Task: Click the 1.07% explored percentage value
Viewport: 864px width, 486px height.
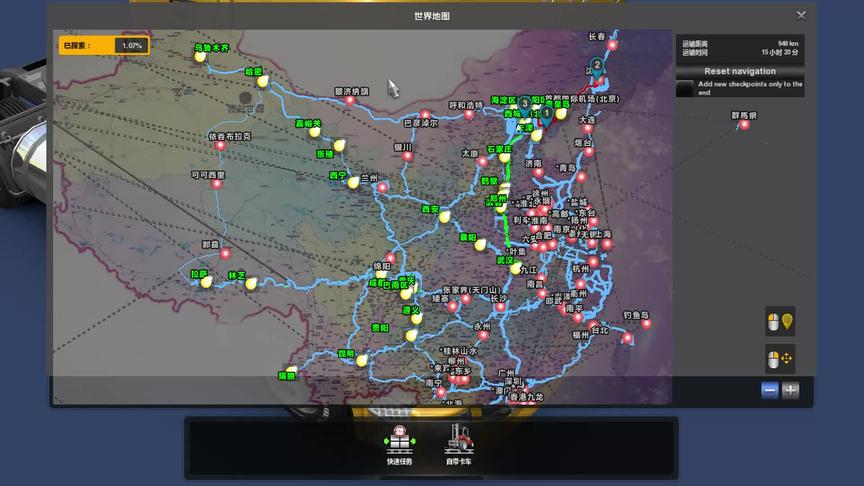Action: point(132,46)
